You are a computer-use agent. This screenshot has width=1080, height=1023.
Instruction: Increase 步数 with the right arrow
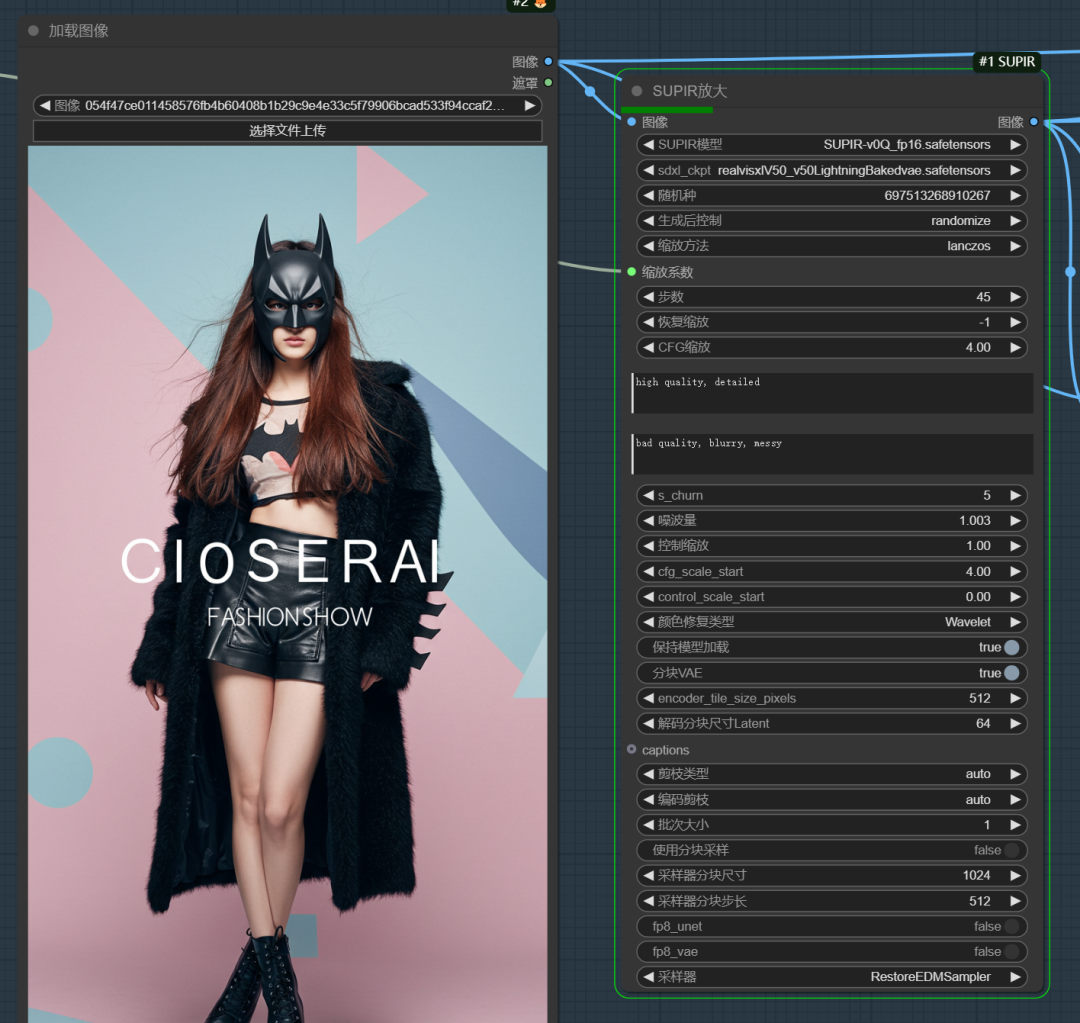click(x=1015, y=297)
